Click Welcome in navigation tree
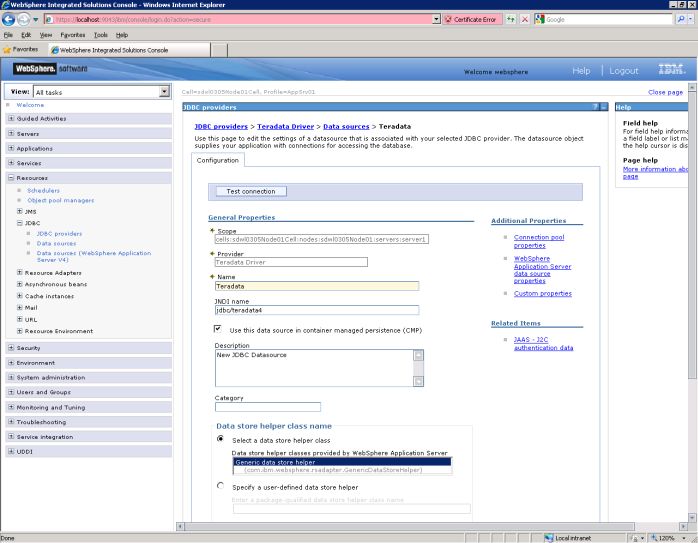 point(30,105)
